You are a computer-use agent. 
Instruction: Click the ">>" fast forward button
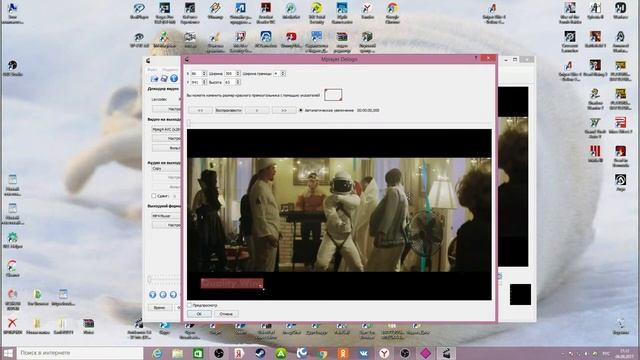pyautogui.click(x=284, y=110)
